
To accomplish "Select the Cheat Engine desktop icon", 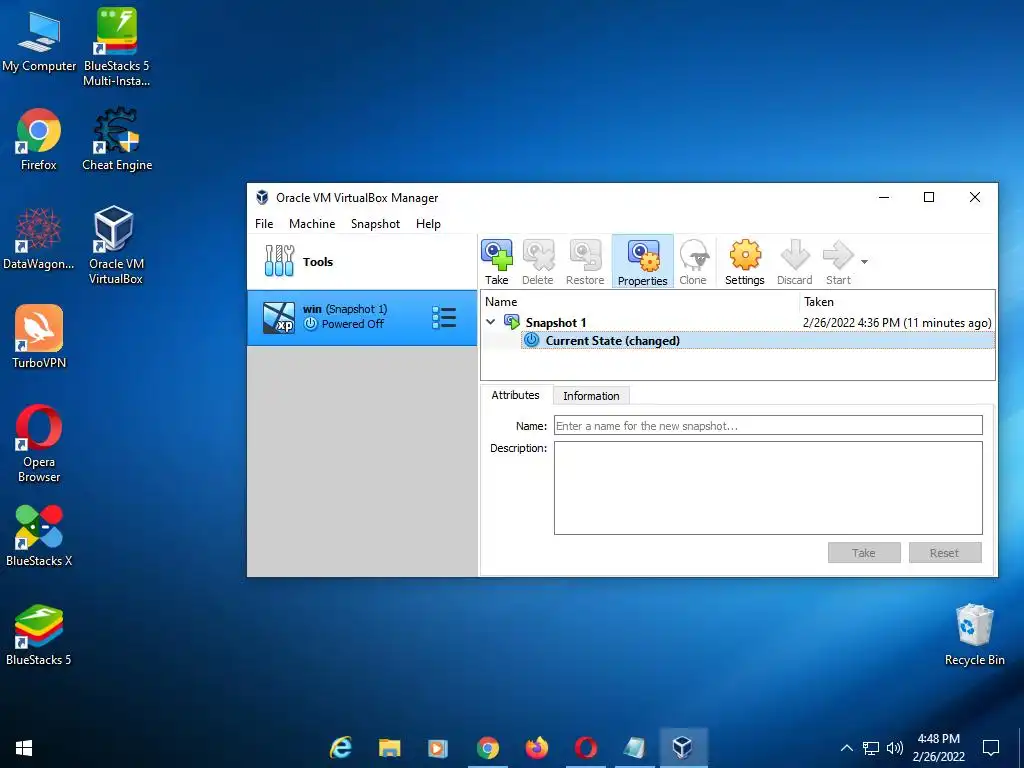I will (x=117, y=140).
